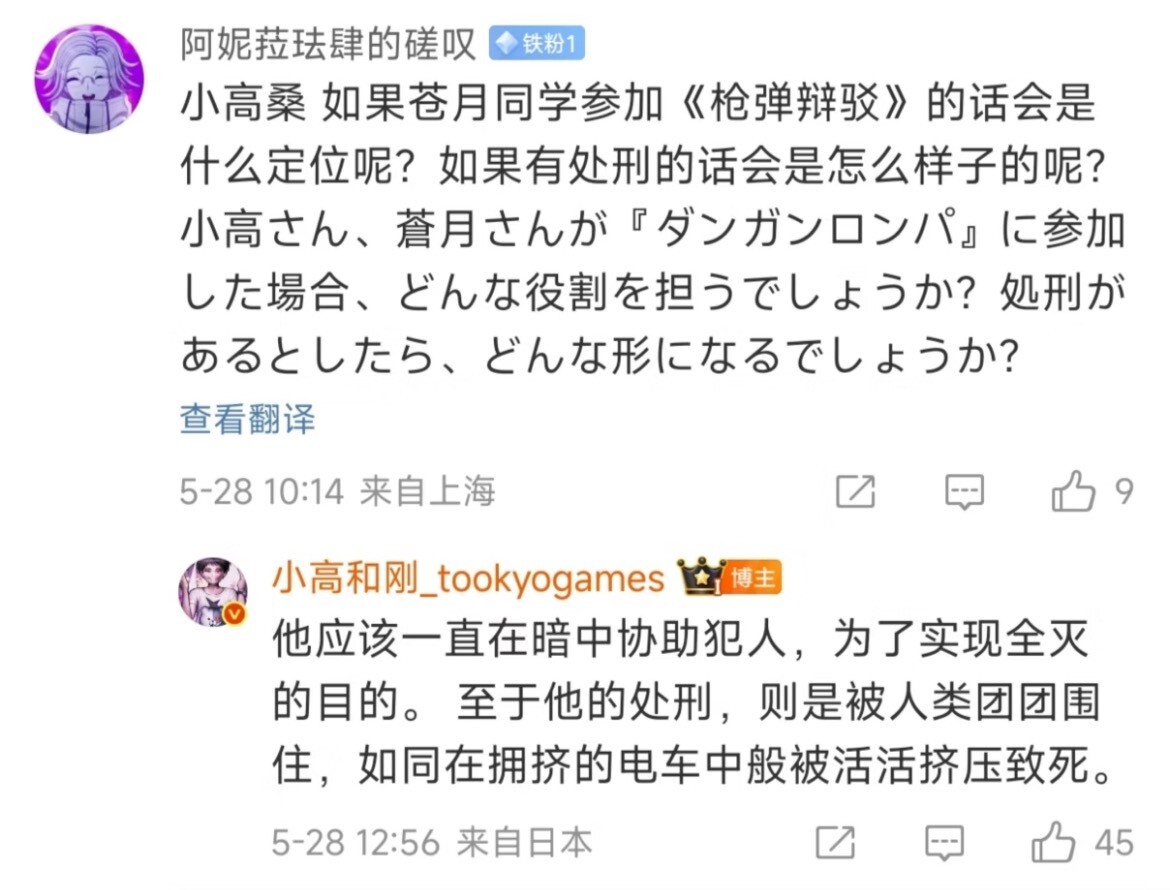Click the 45 like count
Screen dimensions: 1170x890
[x=1114, y=843]
